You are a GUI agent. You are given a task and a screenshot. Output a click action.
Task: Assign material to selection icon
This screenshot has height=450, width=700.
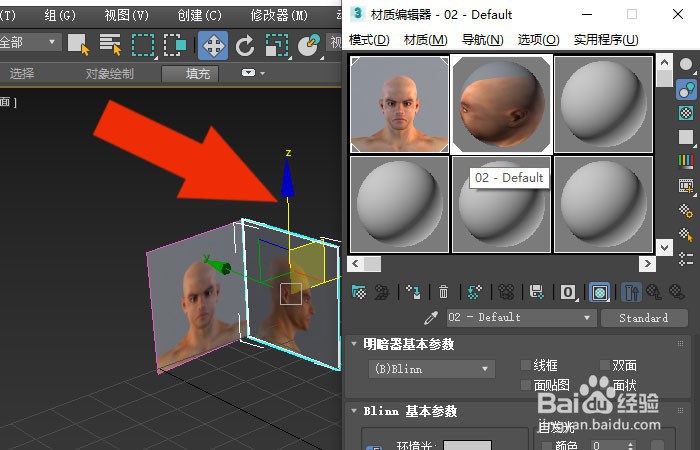[x=413, y=292]
